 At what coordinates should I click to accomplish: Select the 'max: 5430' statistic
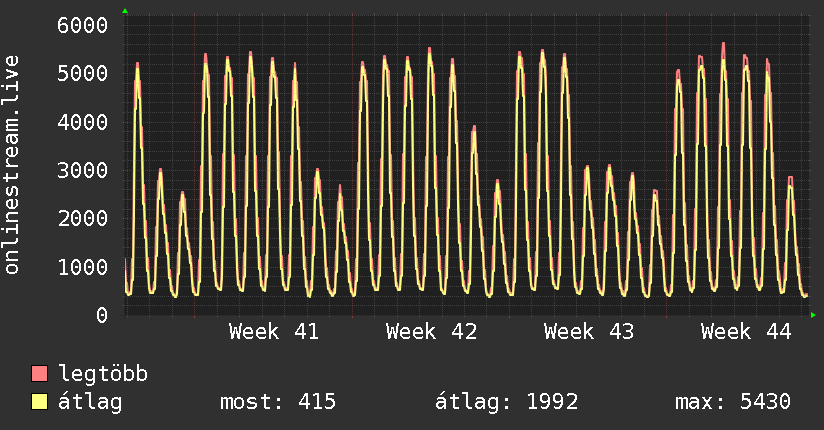pyautogui.click(x=733, y=402)
